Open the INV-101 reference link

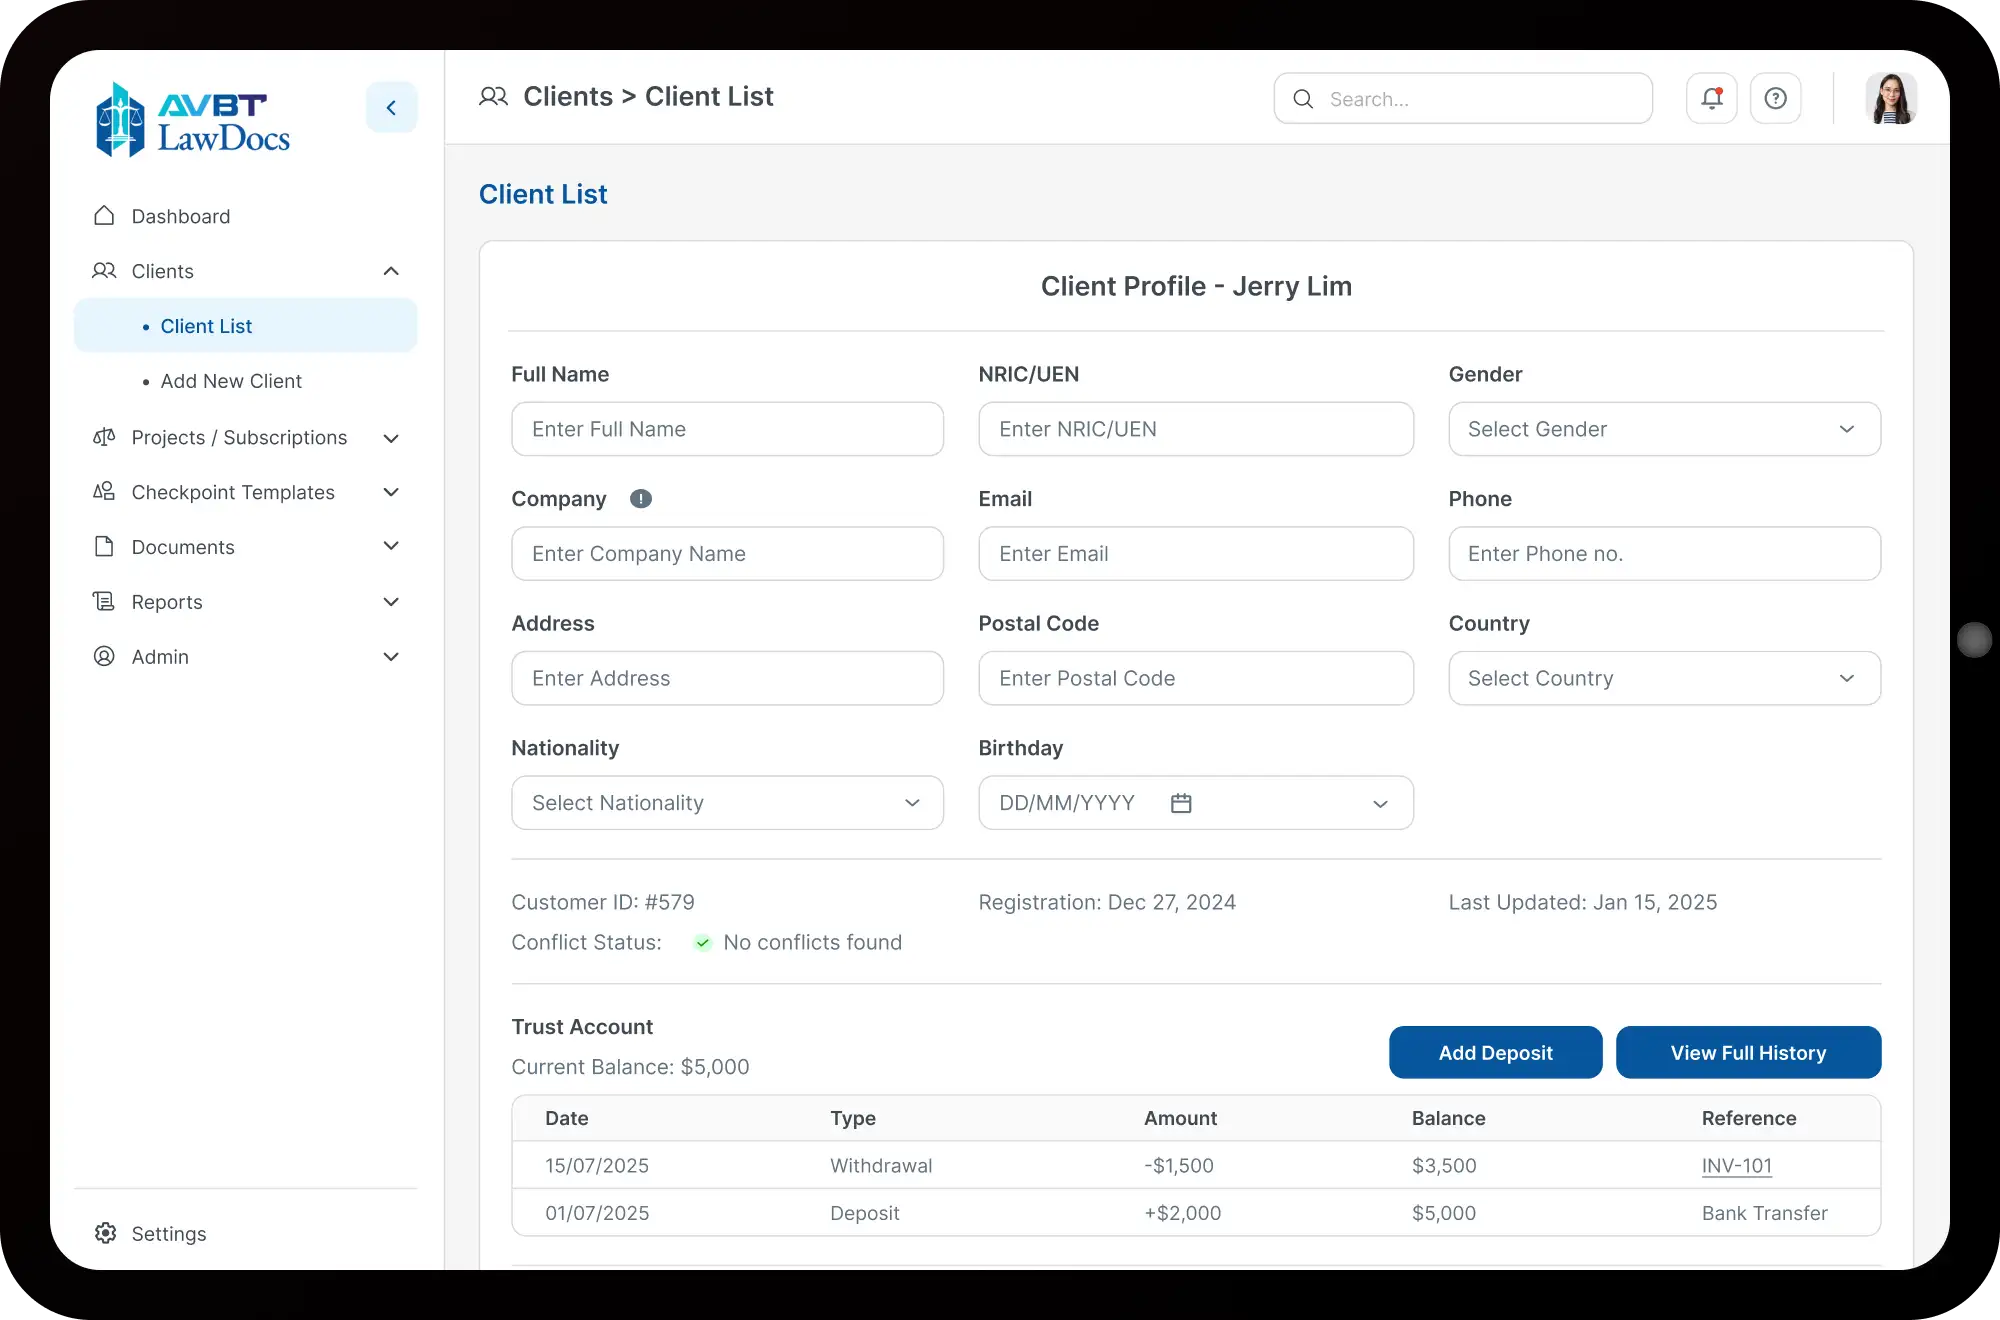coord(1736,1165)
